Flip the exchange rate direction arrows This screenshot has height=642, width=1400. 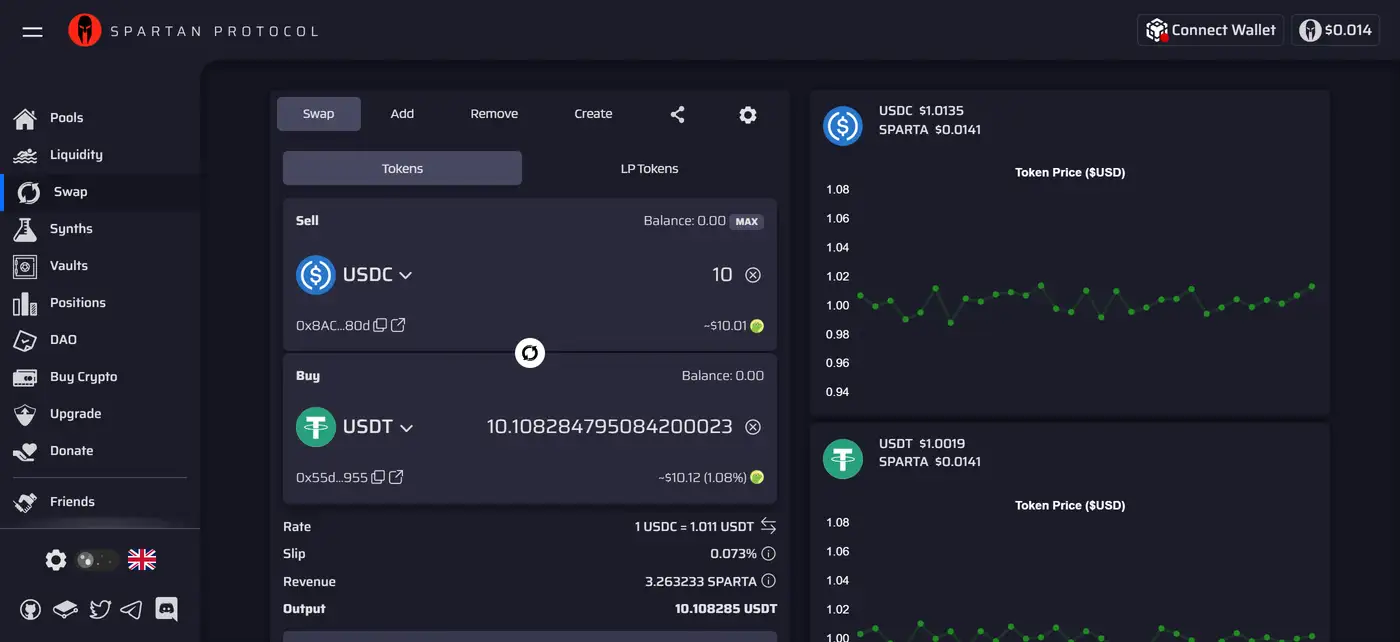(768, 526)
